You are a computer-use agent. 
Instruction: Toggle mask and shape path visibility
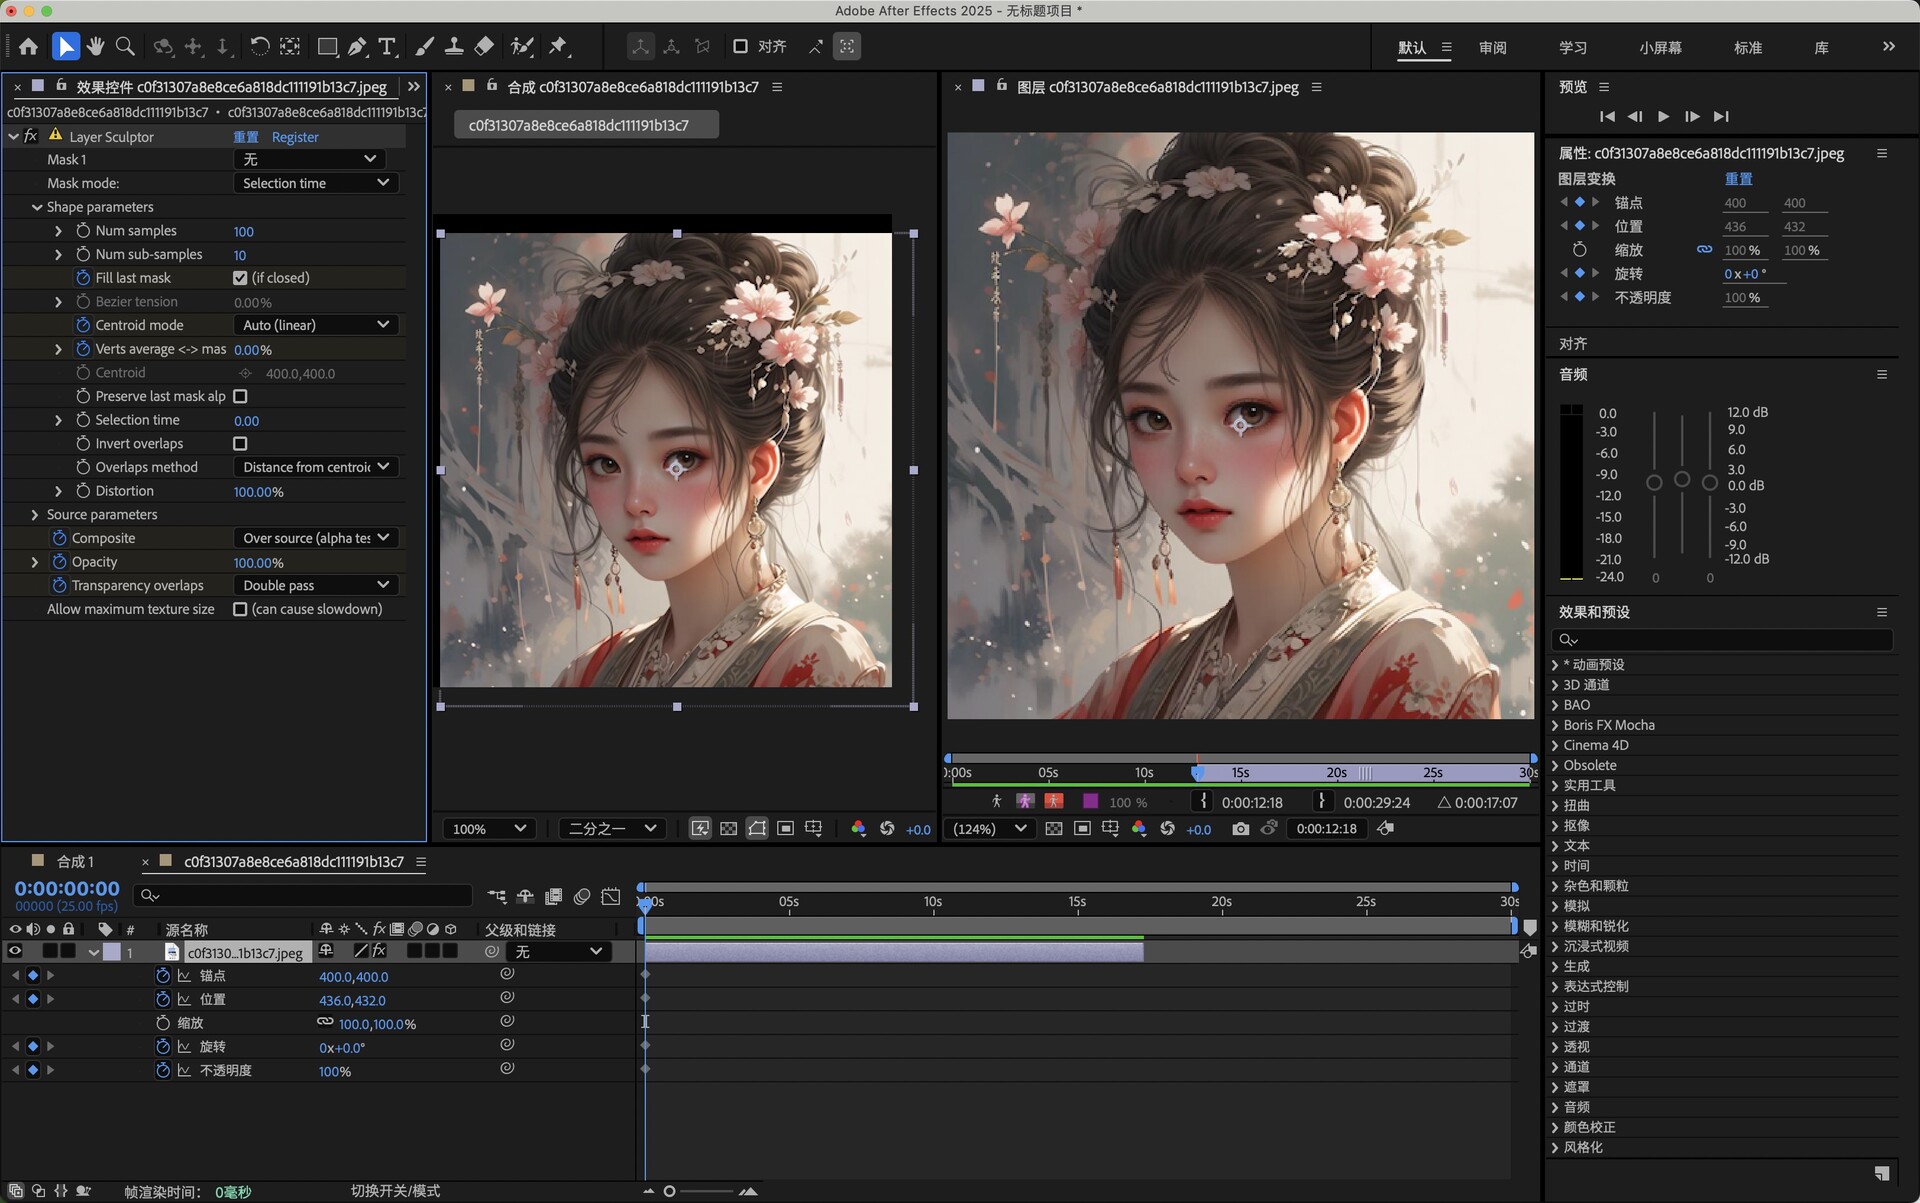(757, 829)
